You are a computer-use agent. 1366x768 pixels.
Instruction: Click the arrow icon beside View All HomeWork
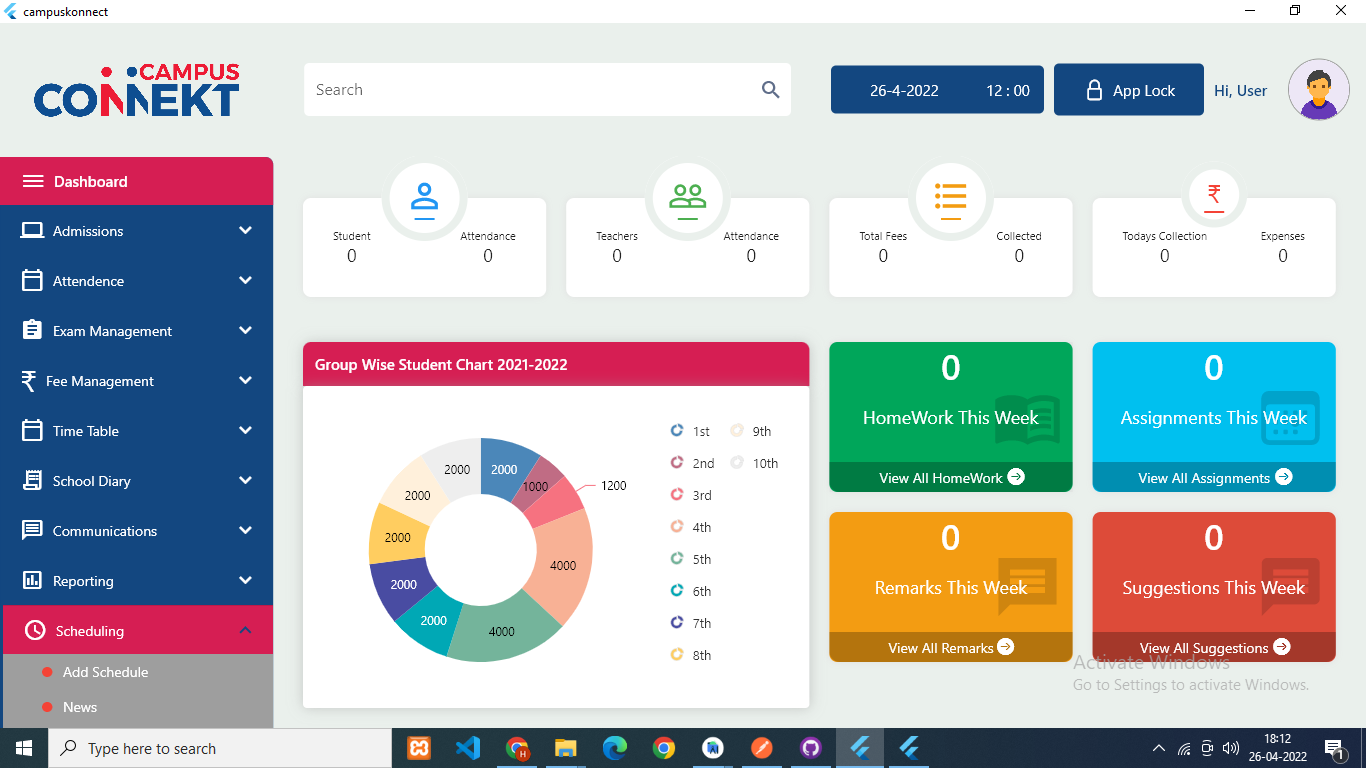[x=1016, y=477]
